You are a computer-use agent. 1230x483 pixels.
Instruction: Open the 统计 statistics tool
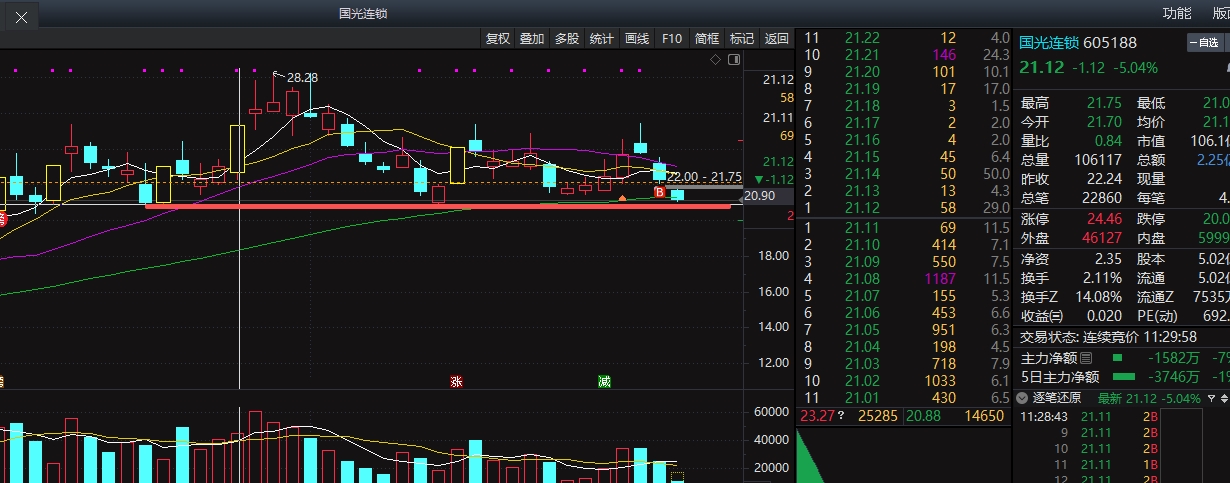pos(602,39)
